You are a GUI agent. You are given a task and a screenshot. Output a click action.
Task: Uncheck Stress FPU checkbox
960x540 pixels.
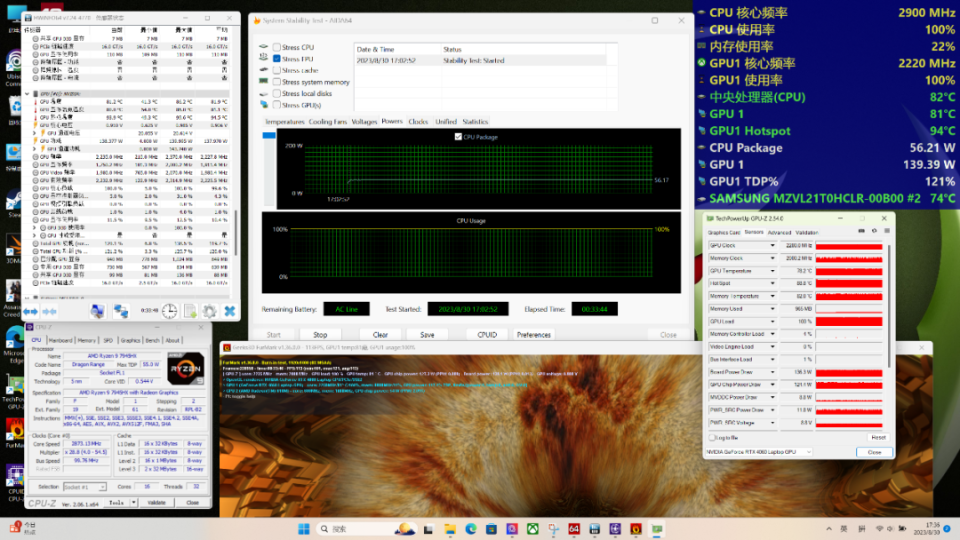(x=277, y=59)
